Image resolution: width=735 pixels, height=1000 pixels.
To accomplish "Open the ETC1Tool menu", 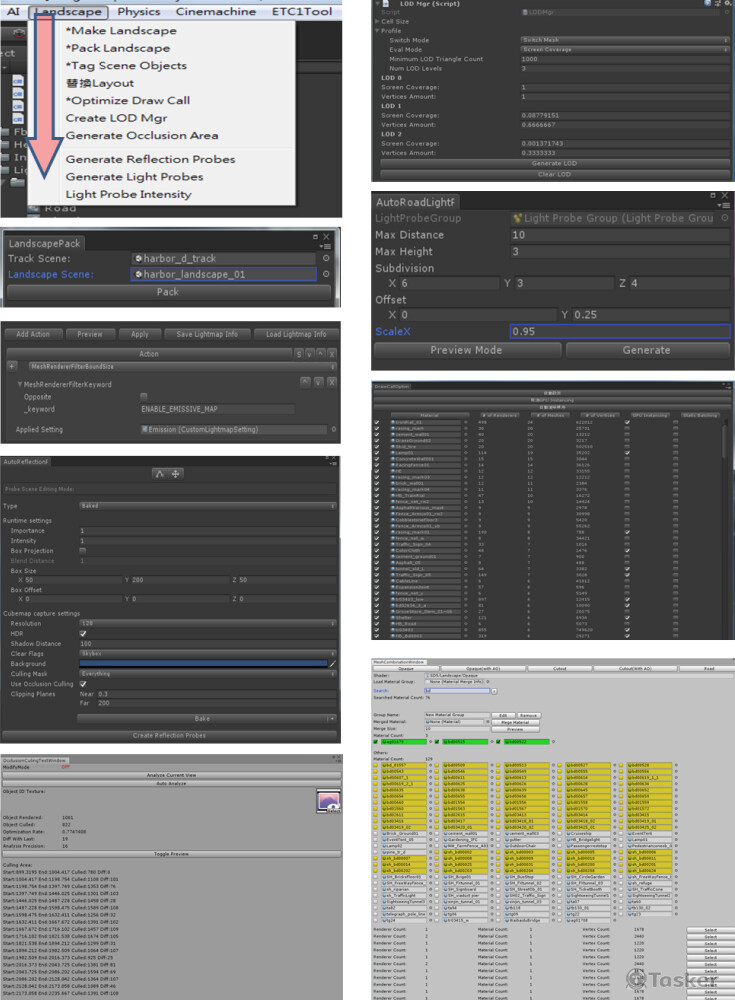I will point(302,11).
